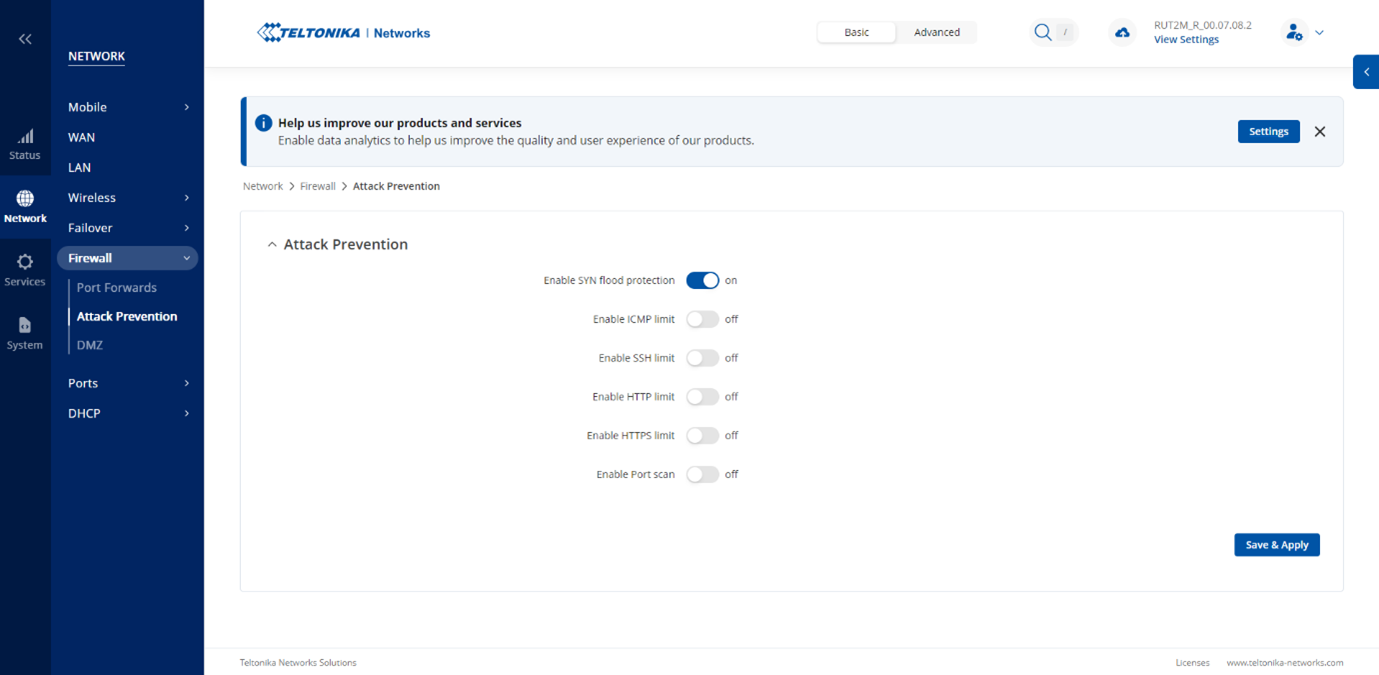Viewport: 1379px width, 675px height.
Task: Enable the ICMP limit toggle
Action: click(x=702, y=320)
